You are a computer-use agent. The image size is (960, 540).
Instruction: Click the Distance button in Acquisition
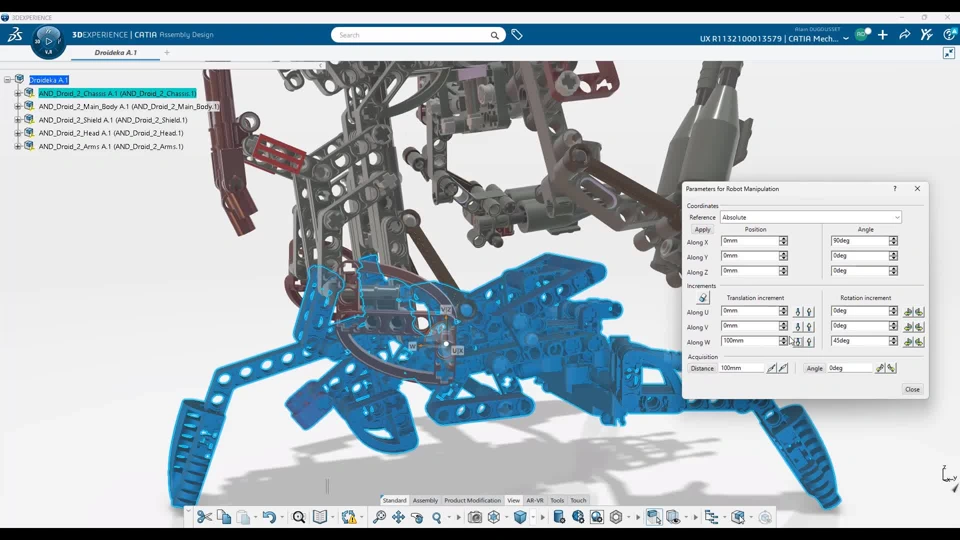point(702,368)
